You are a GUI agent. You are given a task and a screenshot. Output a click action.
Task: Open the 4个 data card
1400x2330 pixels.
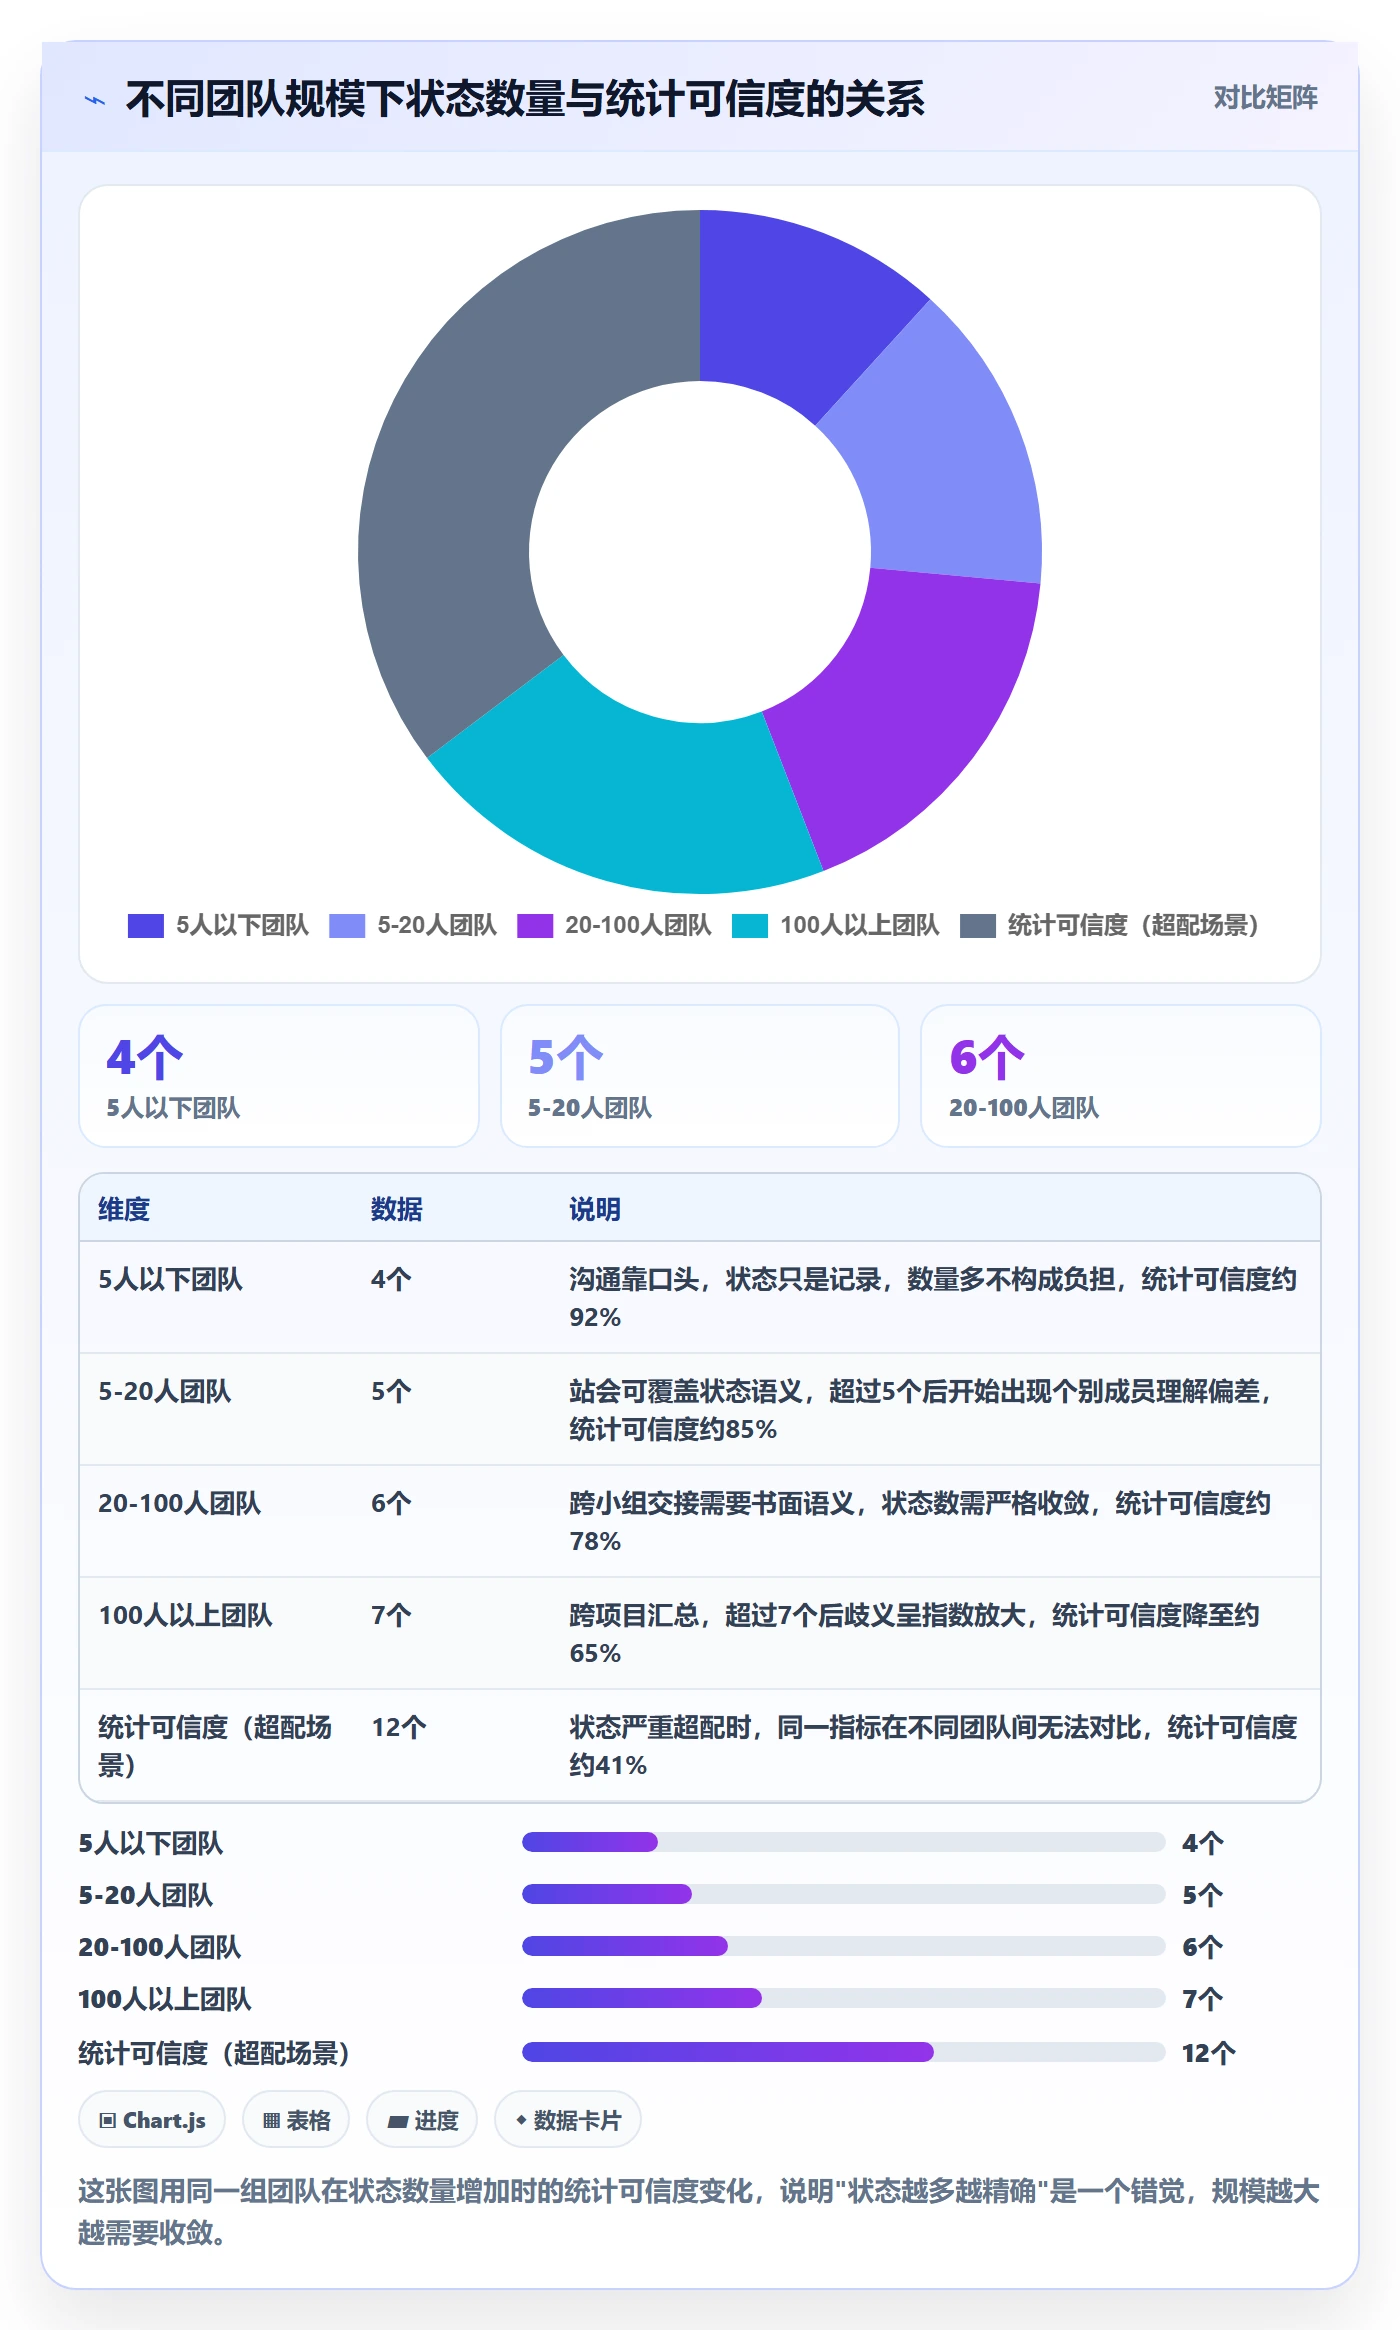pyautogui.click(x=279, y=1076)
